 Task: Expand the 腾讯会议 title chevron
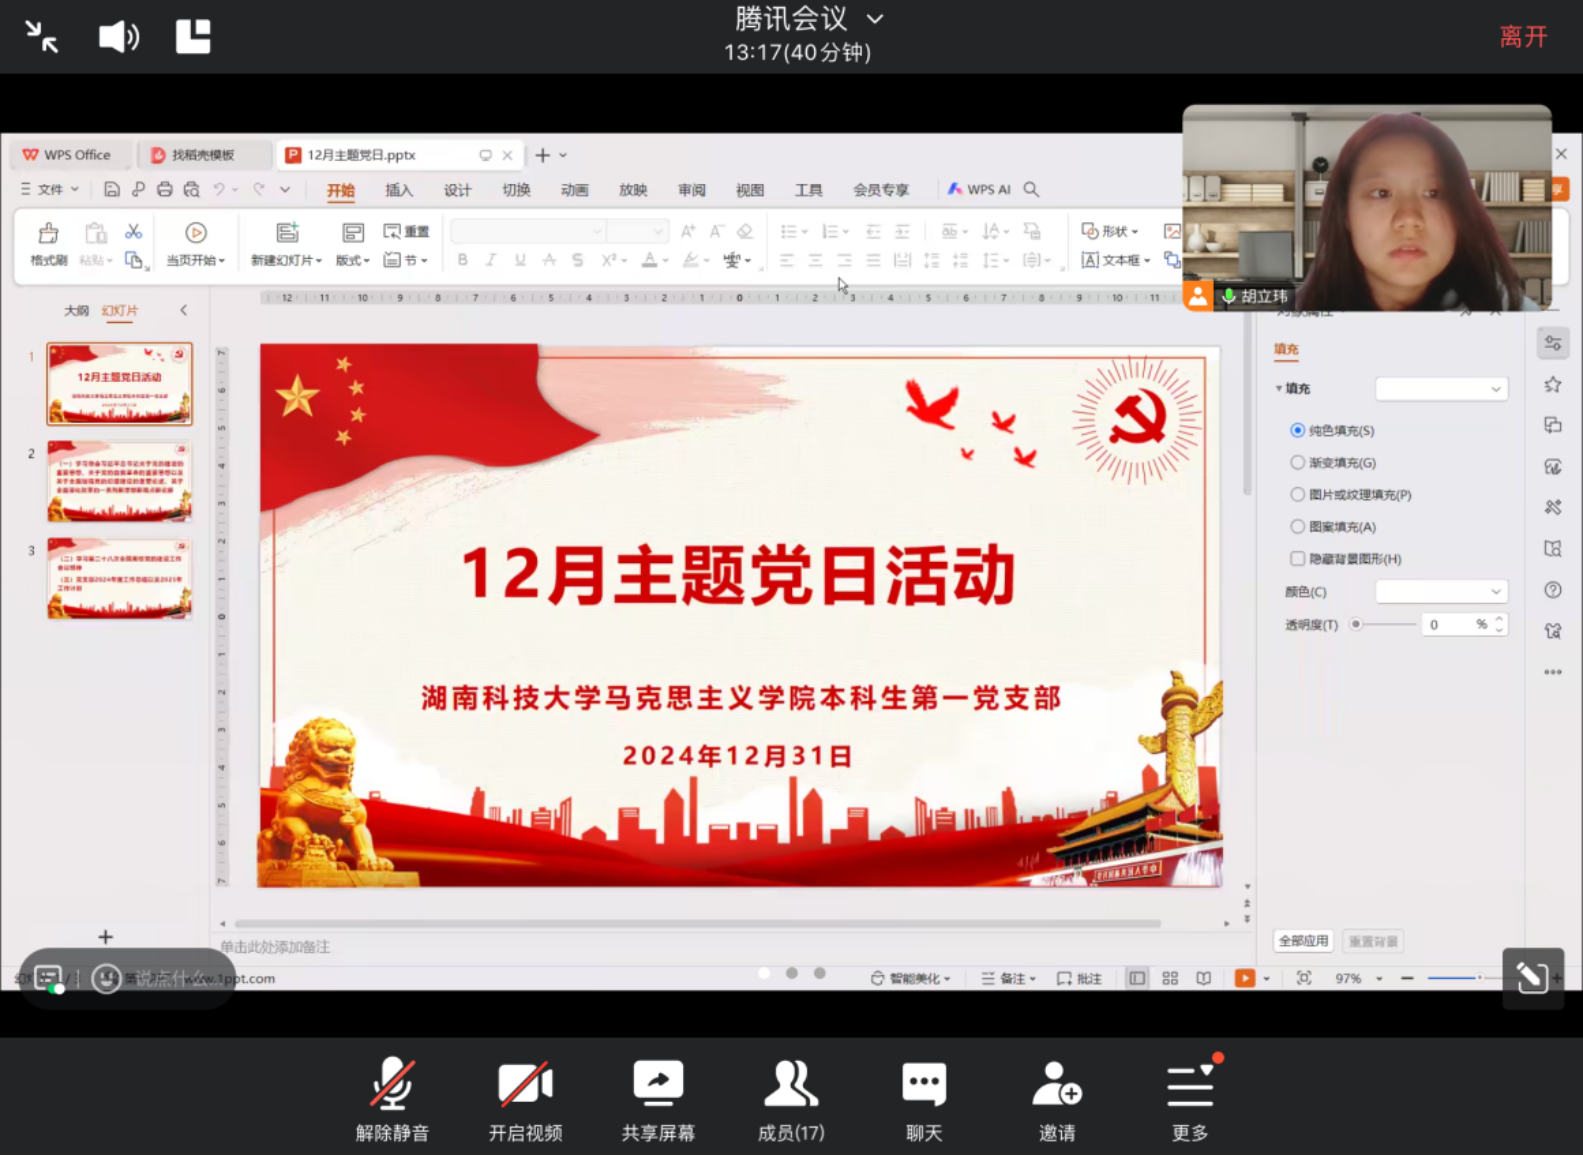point(875,19)
